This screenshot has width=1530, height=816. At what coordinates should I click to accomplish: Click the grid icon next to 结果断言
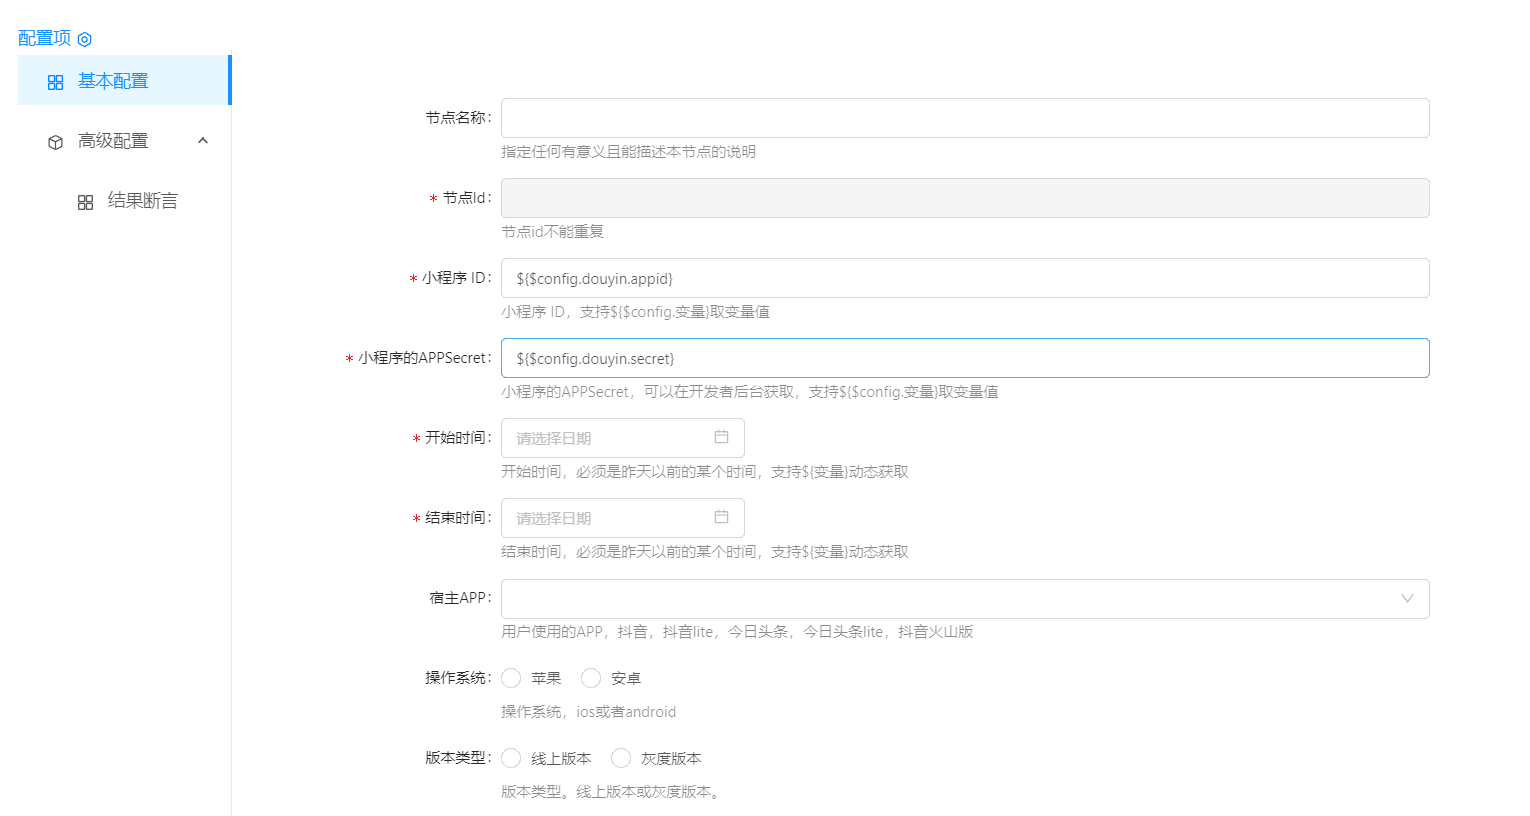(86, 202)
